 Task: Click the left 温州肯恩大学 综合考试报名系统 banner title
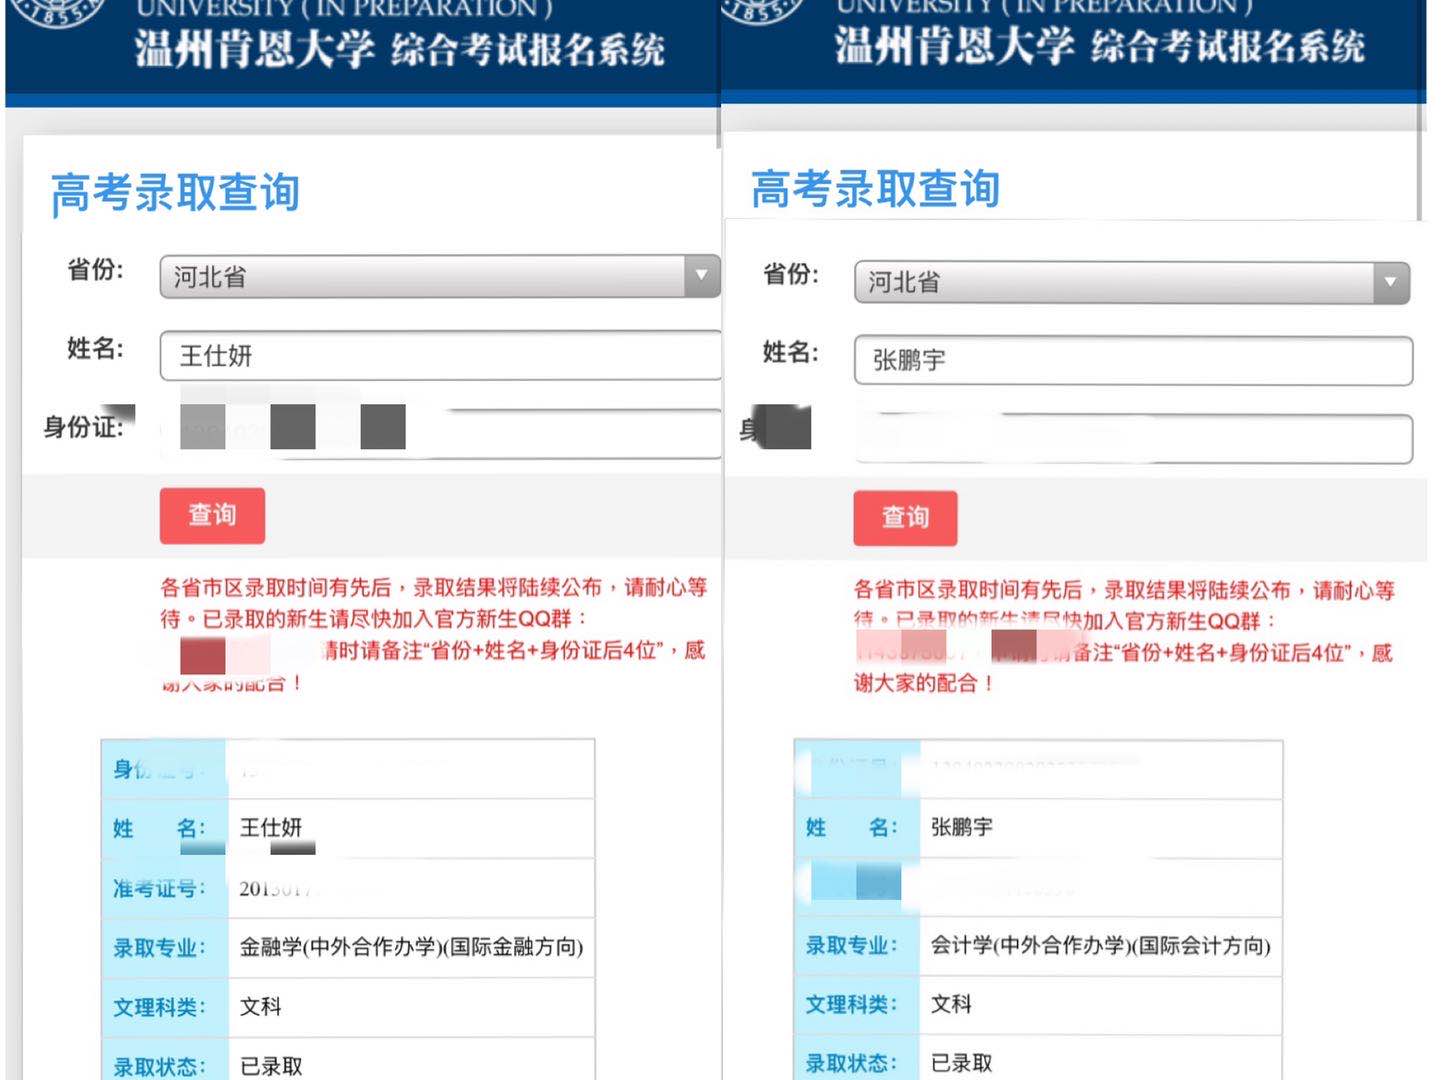click(x=399, y=48)
